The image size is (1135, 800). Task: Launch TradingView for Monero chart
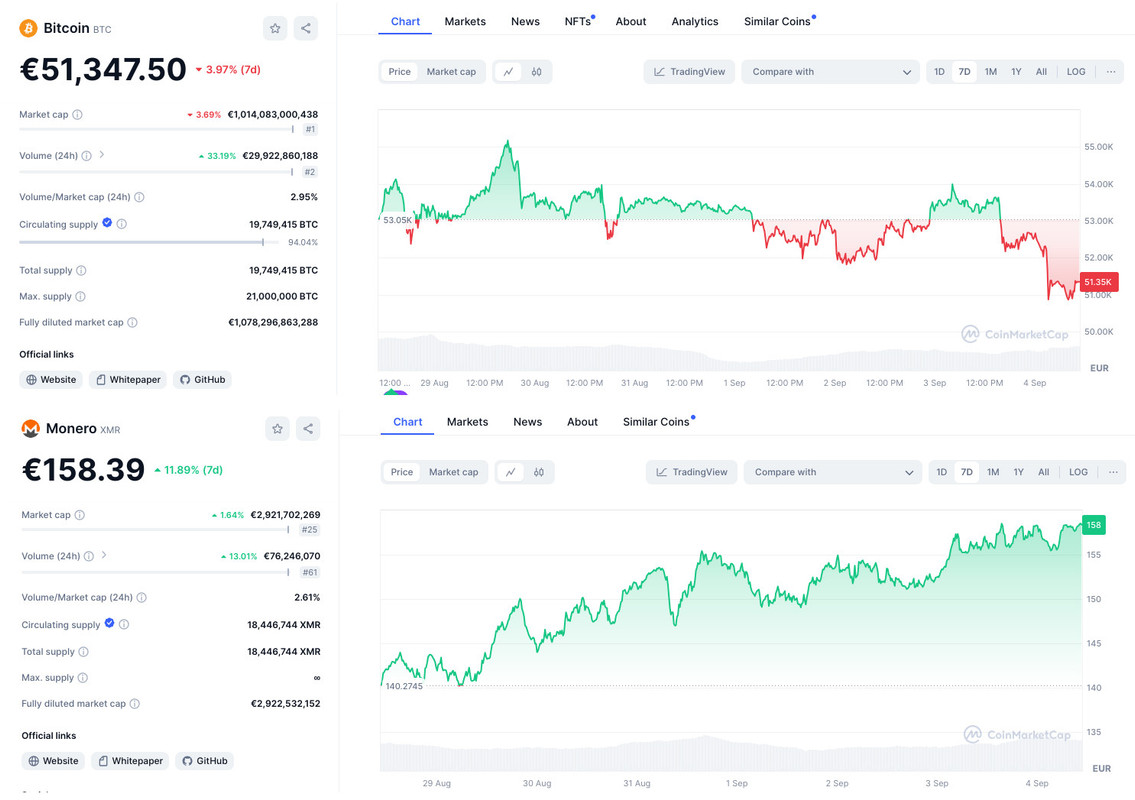(691, 472)
